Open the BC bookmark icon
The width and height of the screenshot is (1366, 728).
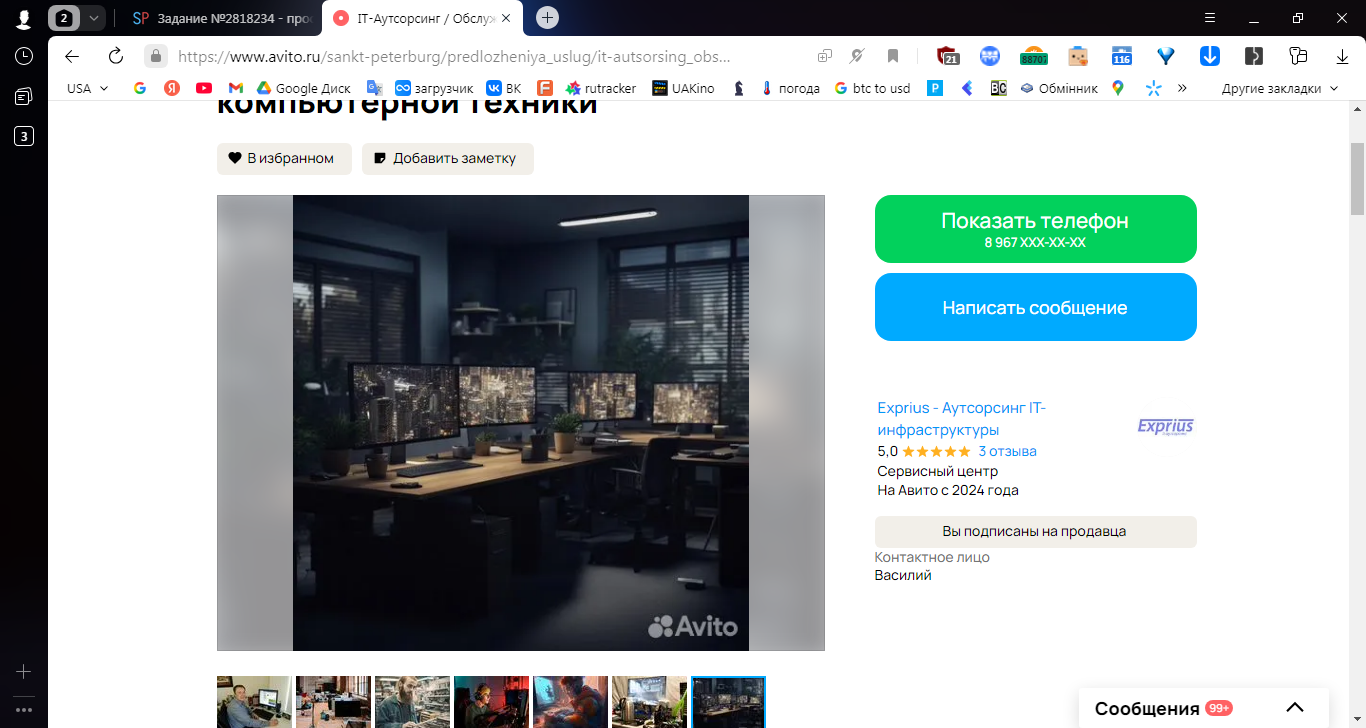coord(998,88)
